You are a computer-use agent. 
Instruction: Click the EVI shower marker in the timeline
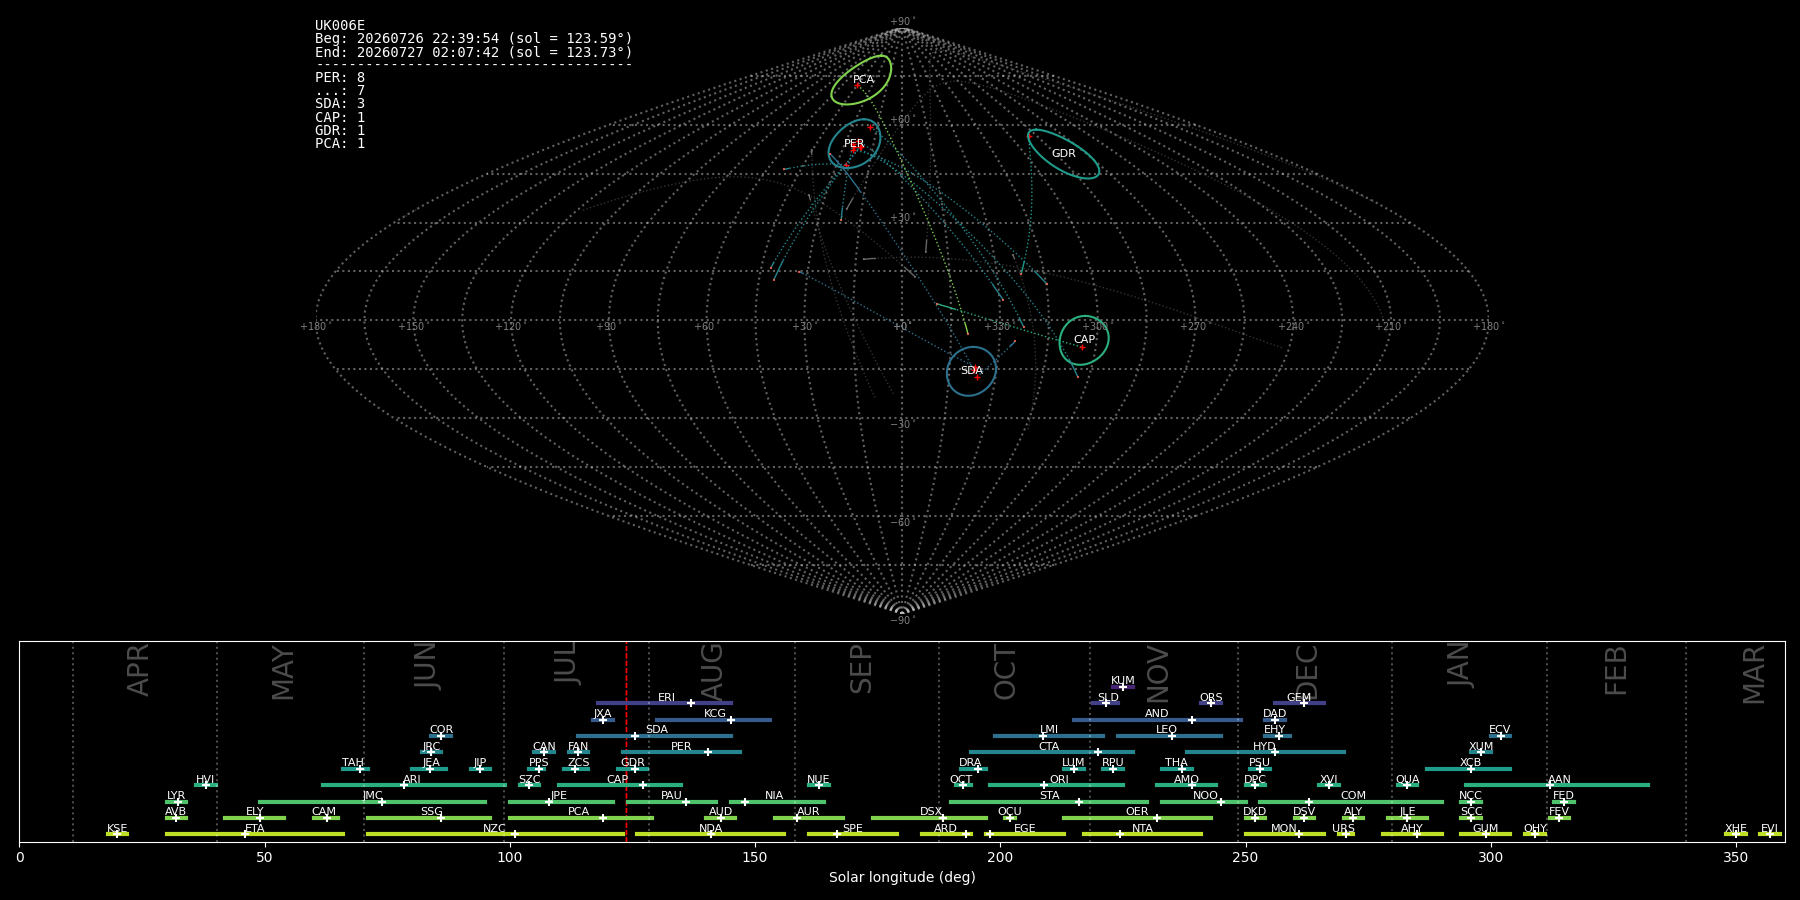(x=1769, y=834)
